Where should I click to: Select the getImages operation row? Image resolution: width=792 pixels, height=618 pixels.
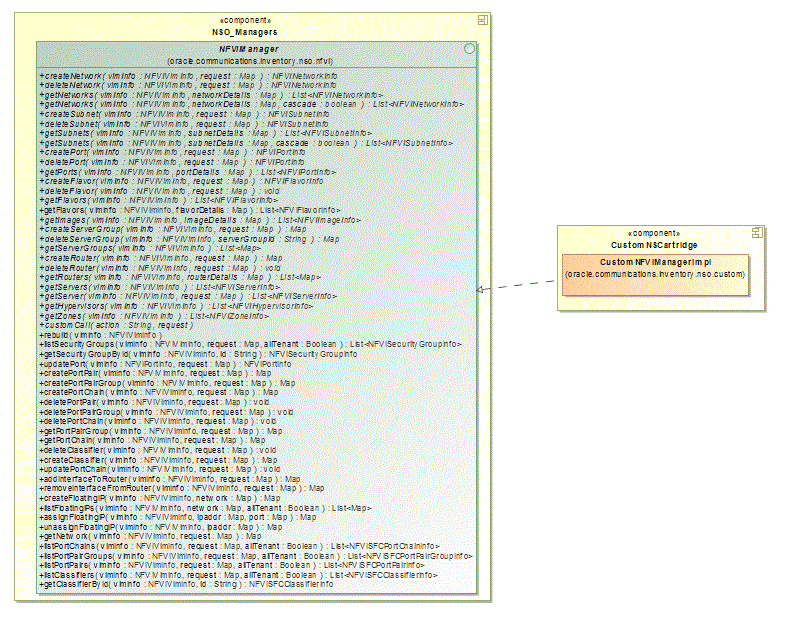point(201,220)
